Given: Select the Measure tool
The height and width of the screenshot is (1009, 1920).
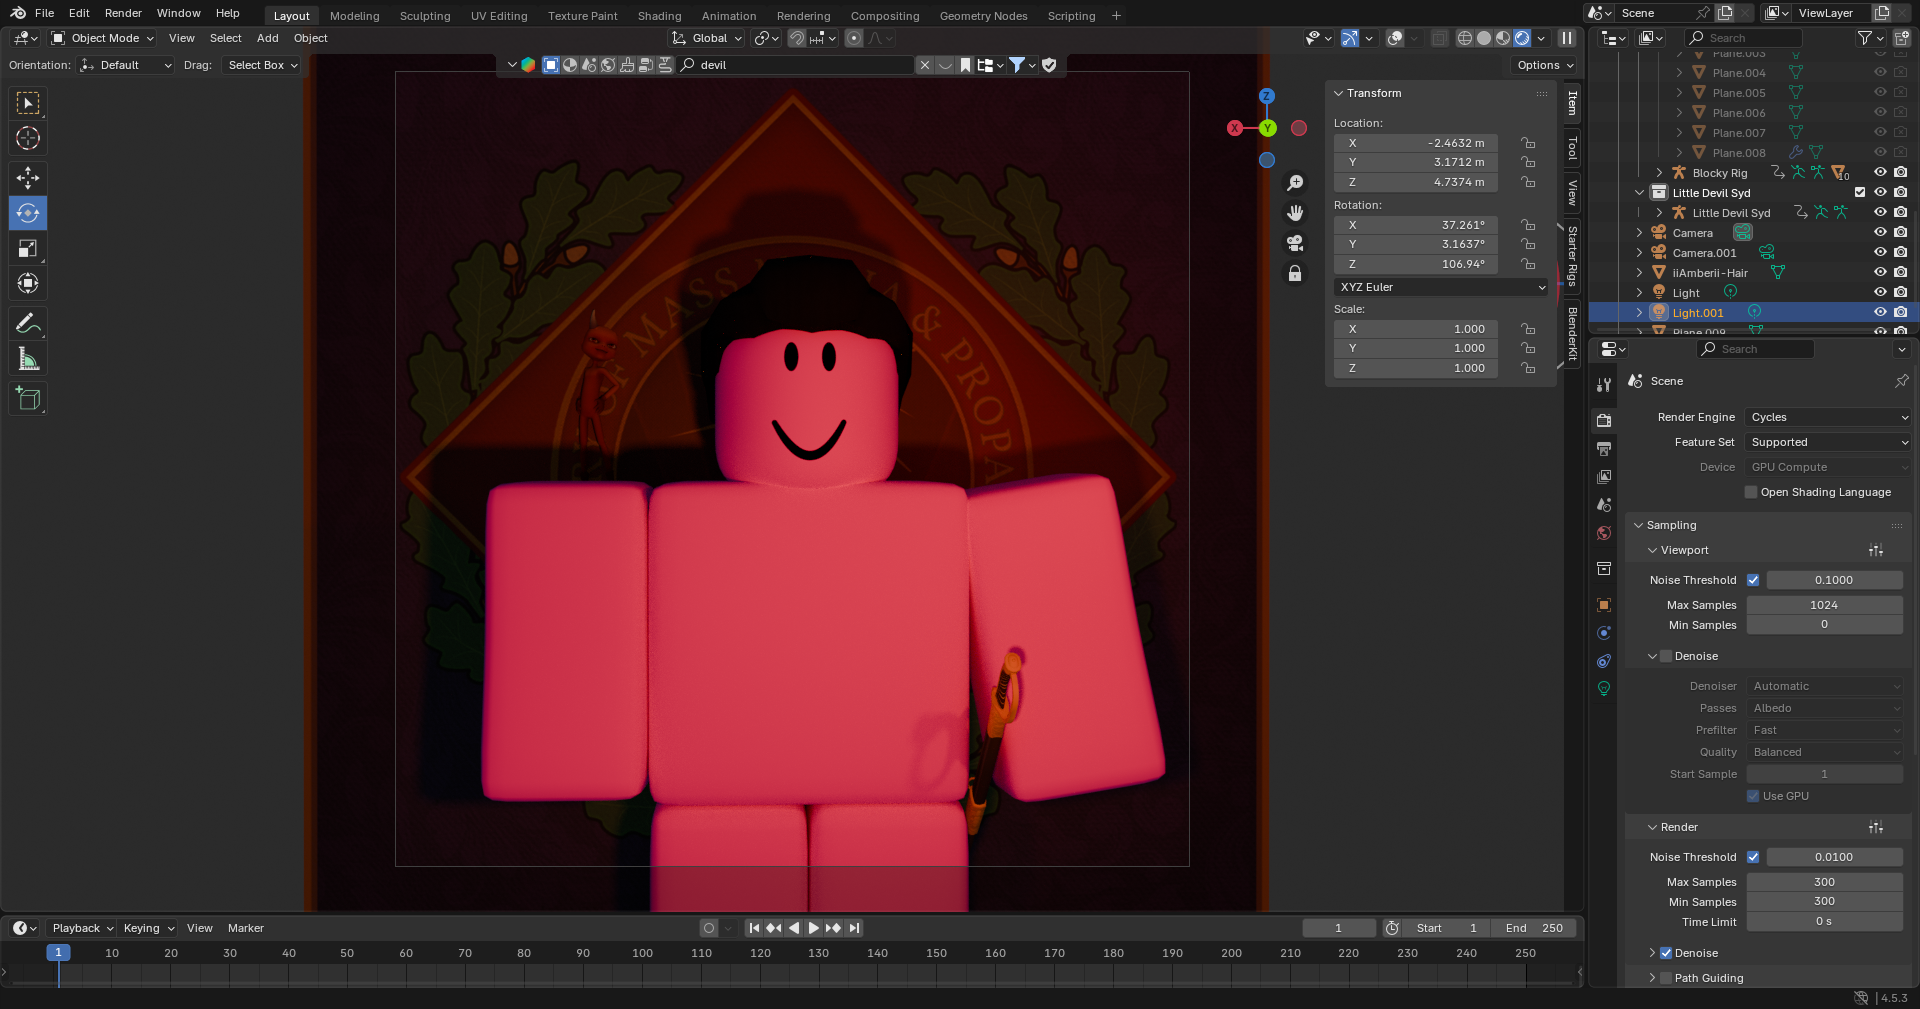Looking at the screenshot, I should [x=28, y=360].
